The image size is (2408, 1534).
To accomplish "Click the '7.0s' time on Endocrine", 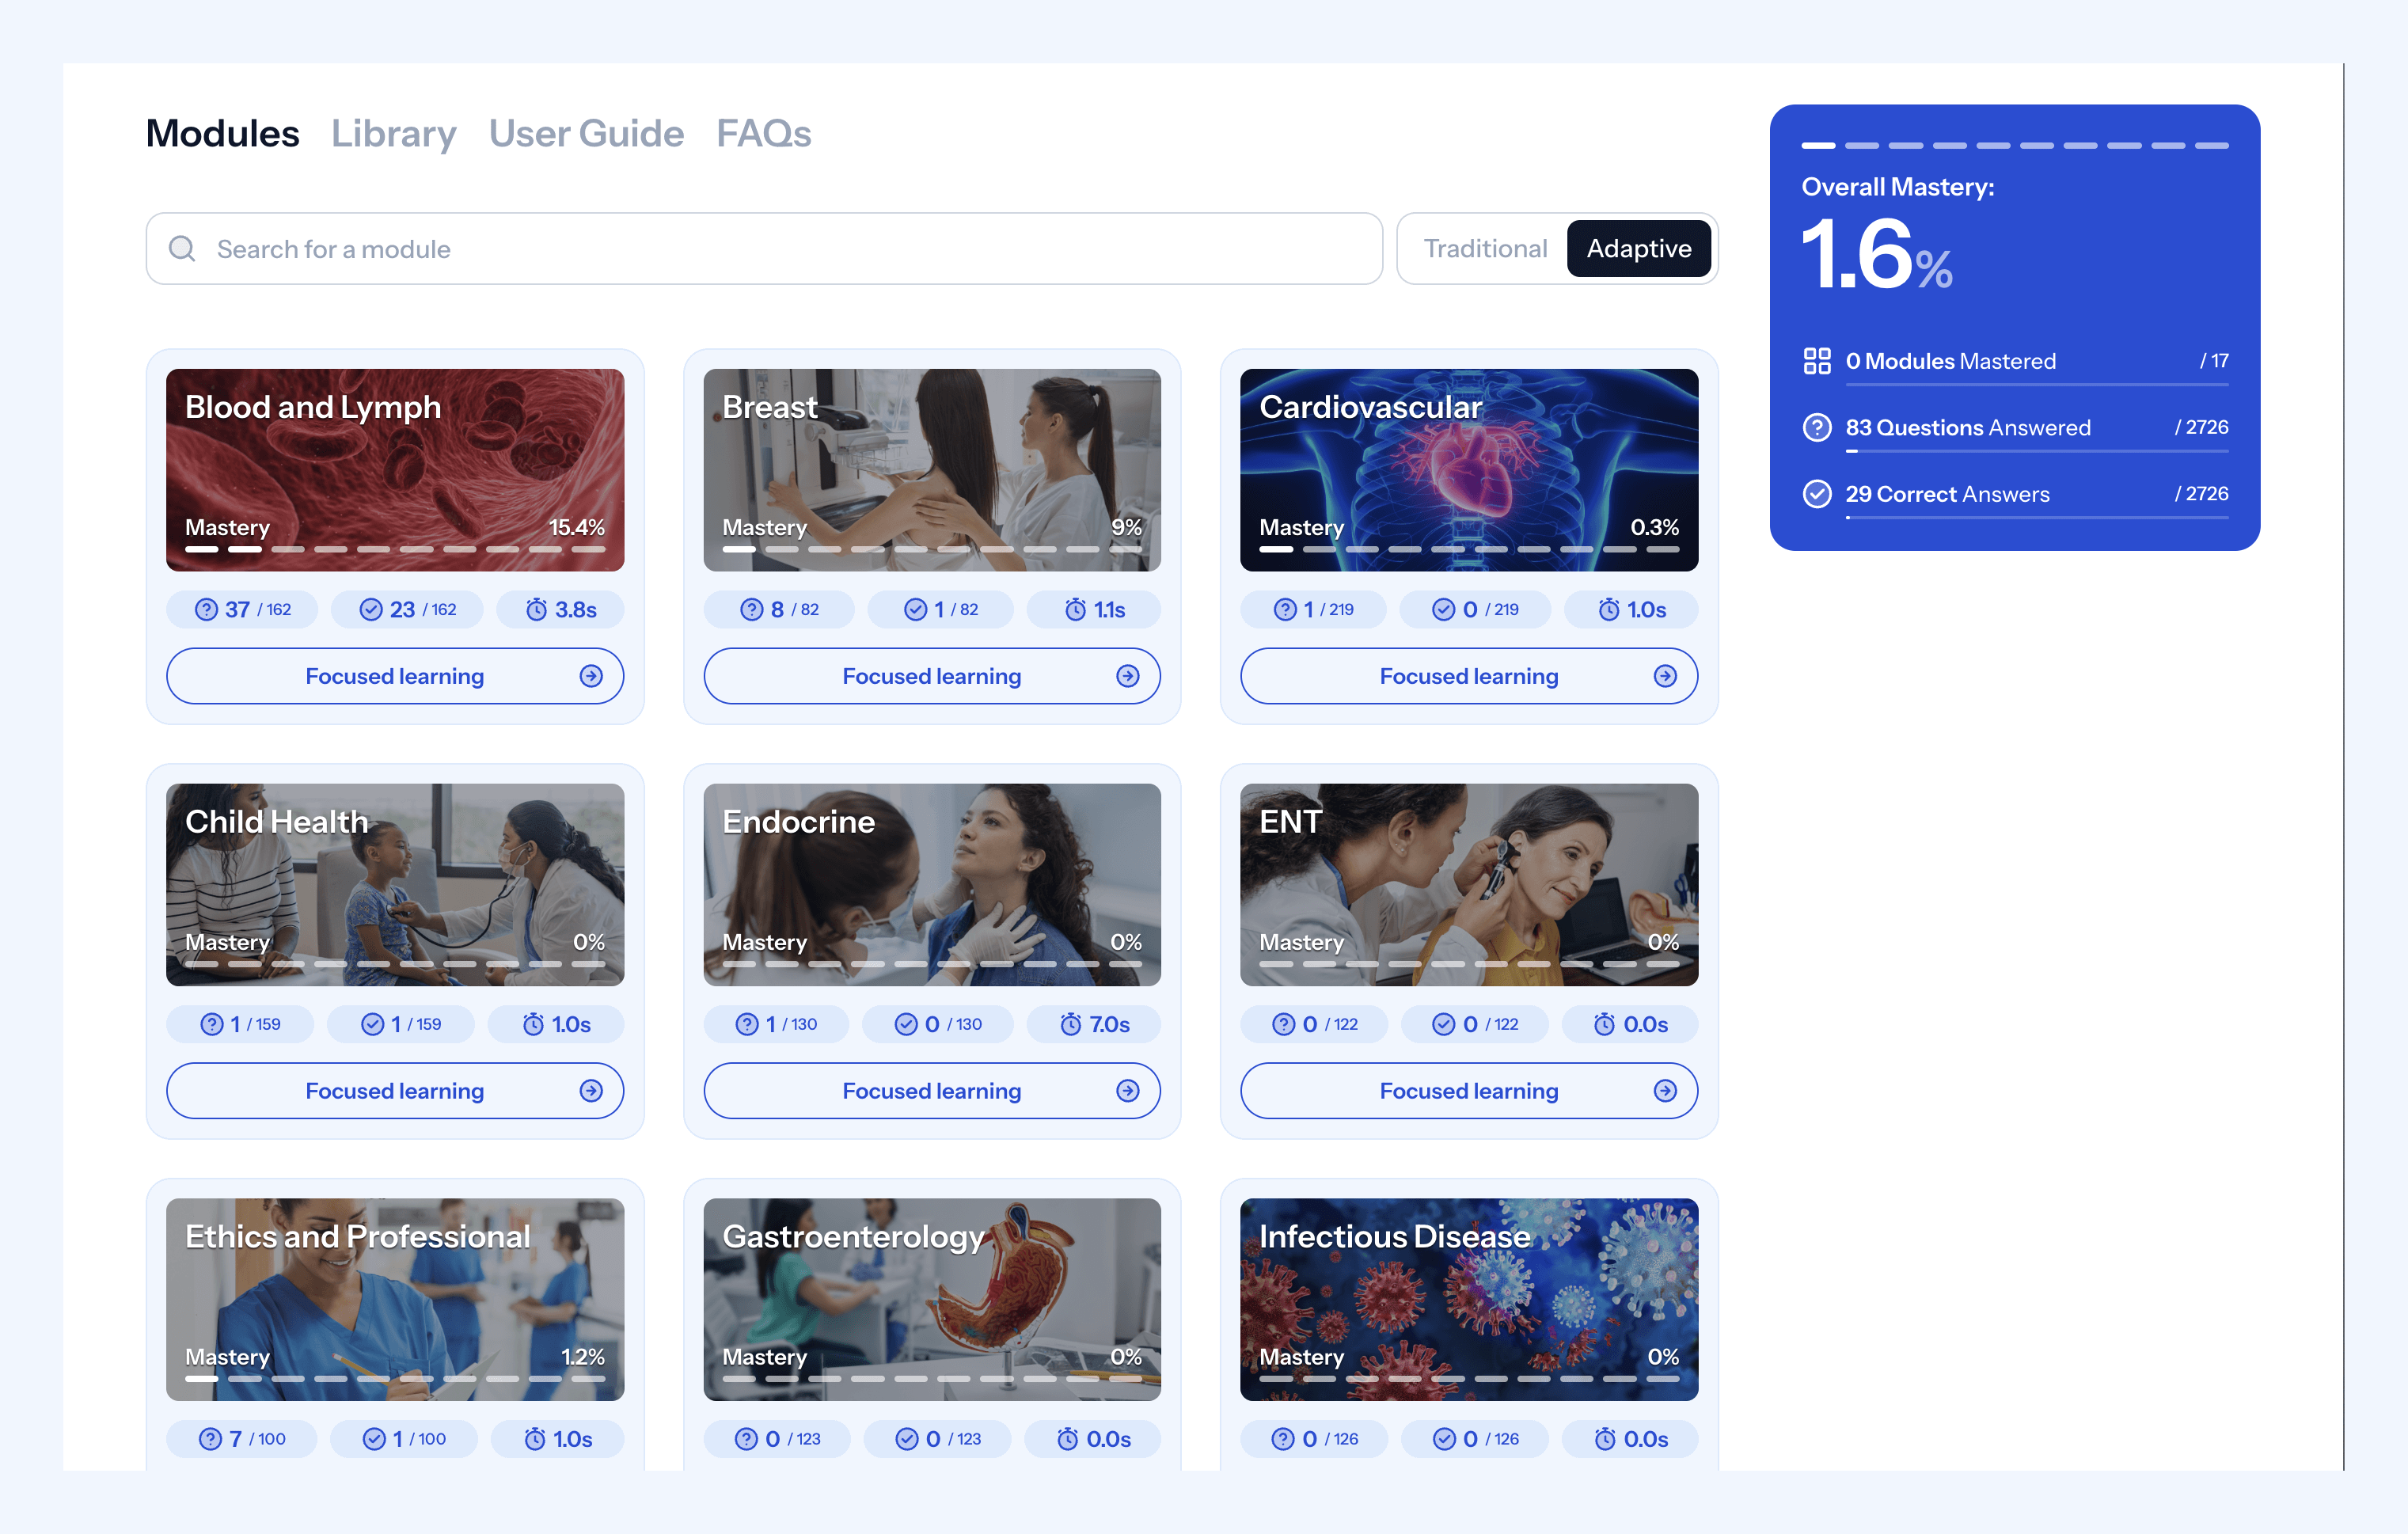I will click(x=1109, y=1024).
